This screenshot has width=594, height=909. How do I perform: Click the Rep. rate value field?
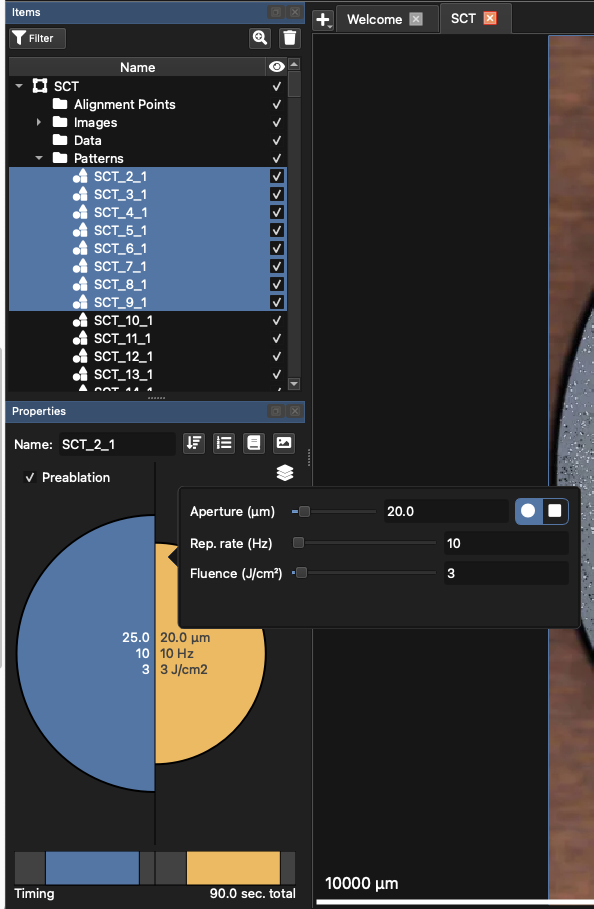[x=506, y=543]
